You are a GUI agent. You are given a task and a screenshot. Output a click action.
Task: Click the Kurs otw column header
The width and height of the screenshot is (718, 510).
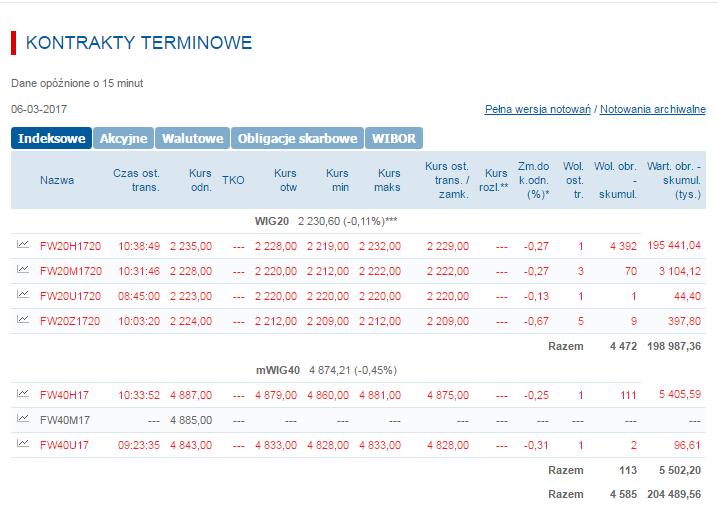(285, 180)
